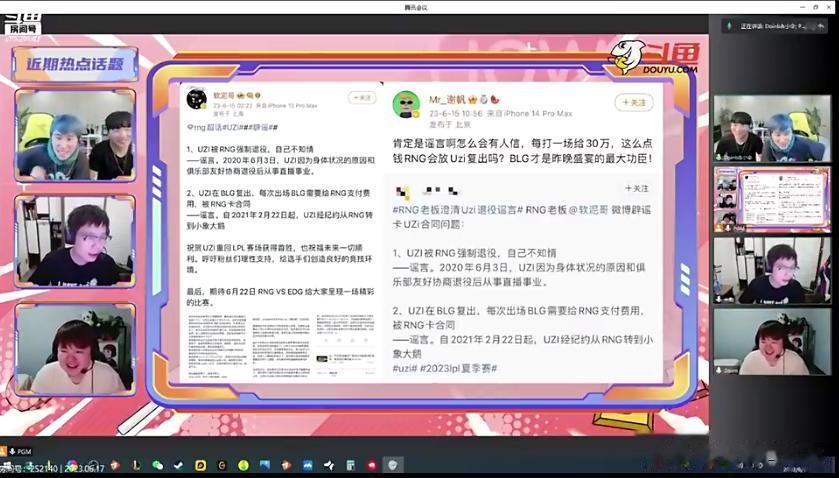Click the green avatar of Mr_谢帆
Image resolution: width=839 pixels, height=478 pixels.
point(406,104)
